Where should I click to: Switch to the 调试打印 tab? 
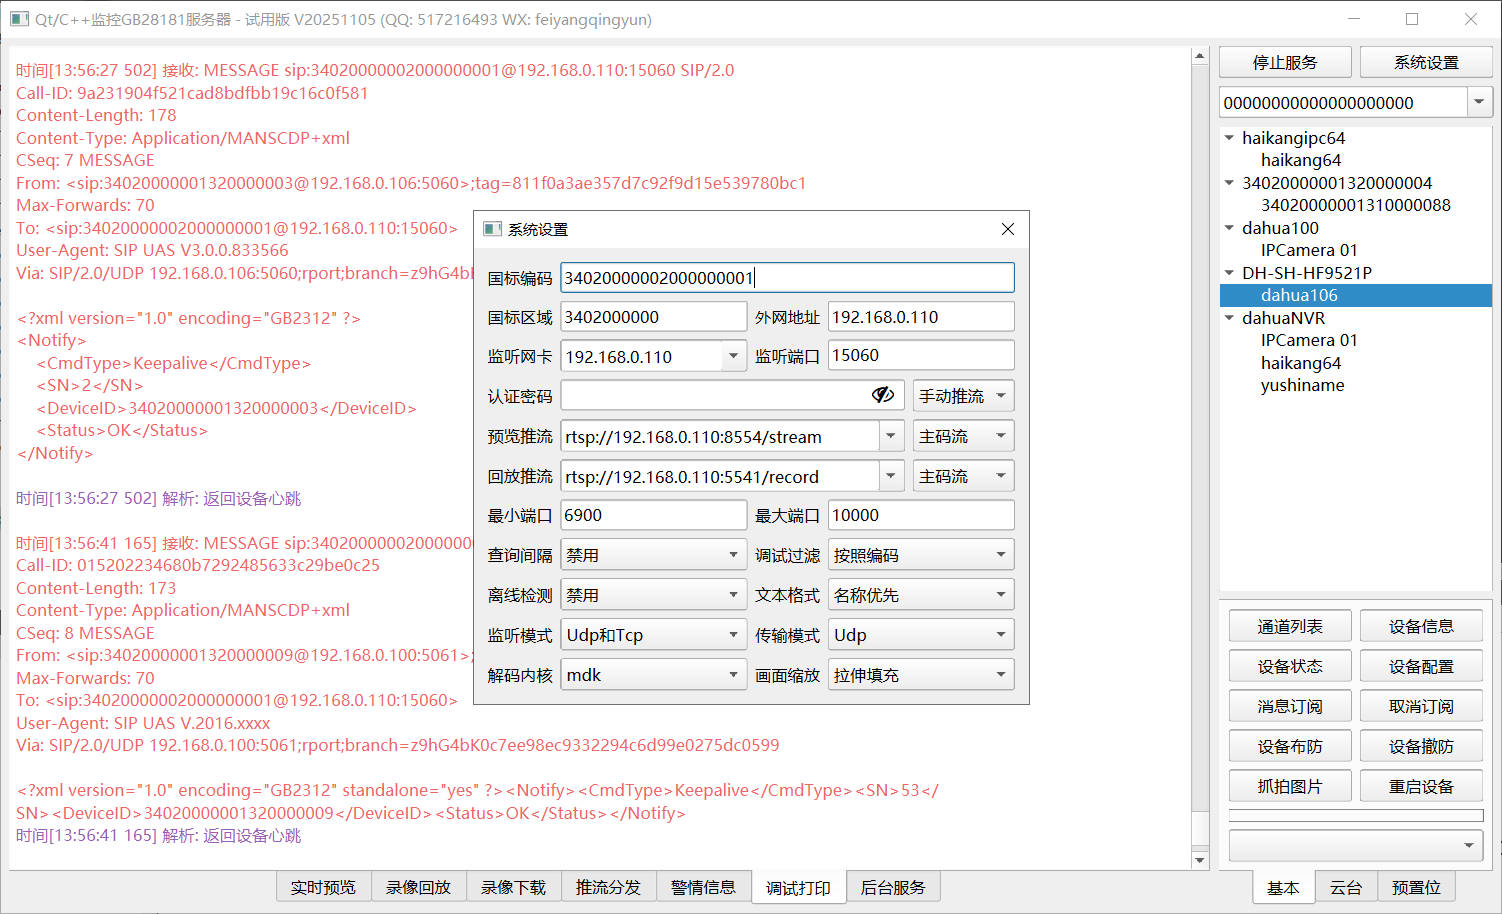[798, 887]
